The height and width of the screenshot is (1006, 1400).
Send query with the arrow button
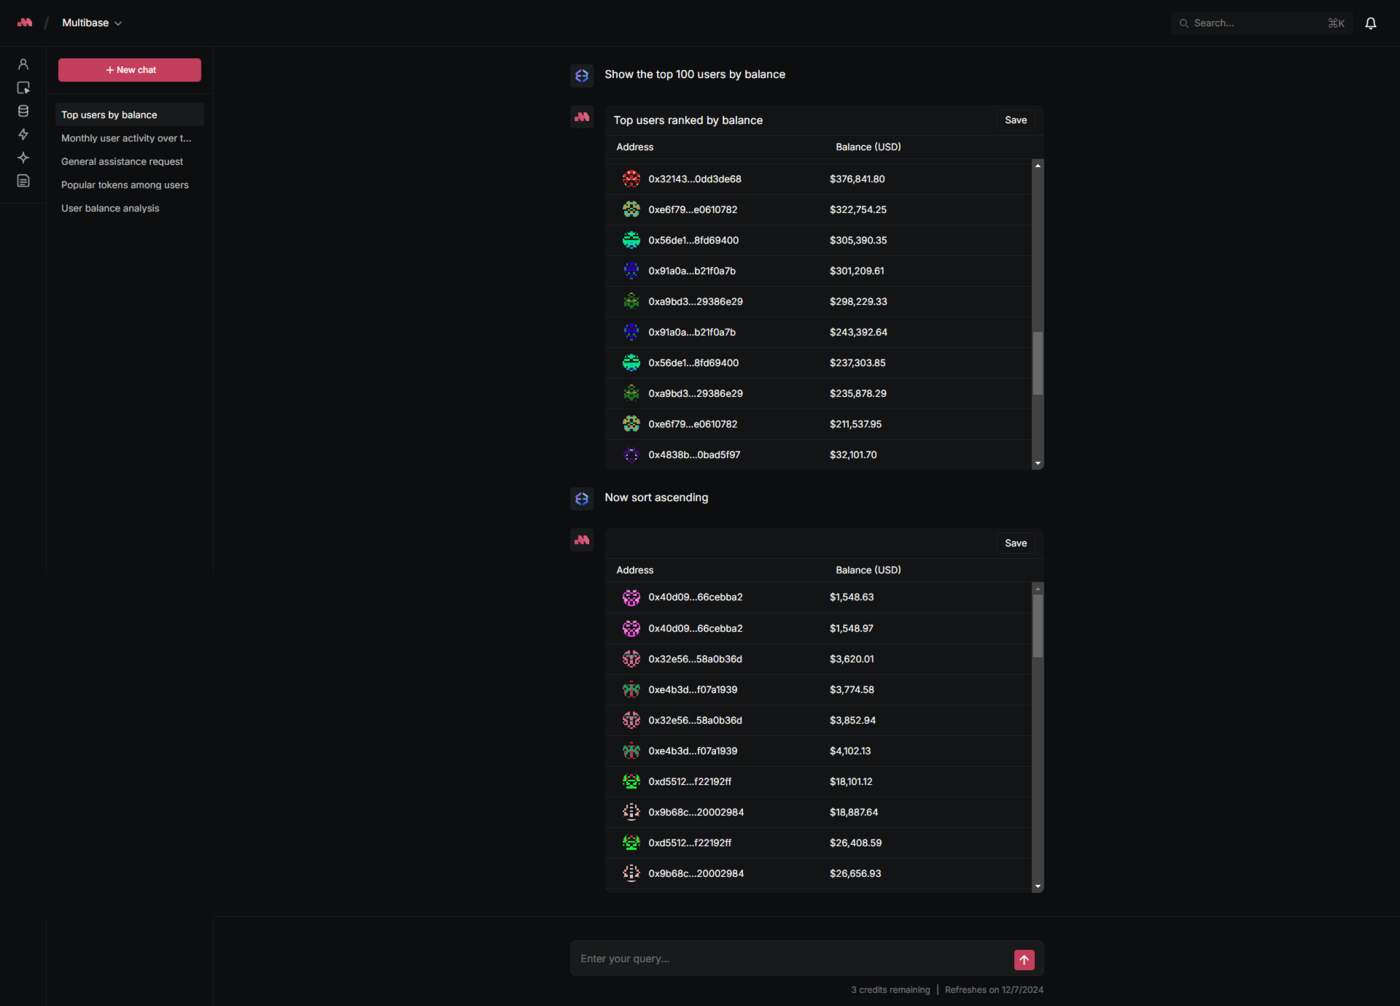pyautogui.click(x=1024, y=960)
